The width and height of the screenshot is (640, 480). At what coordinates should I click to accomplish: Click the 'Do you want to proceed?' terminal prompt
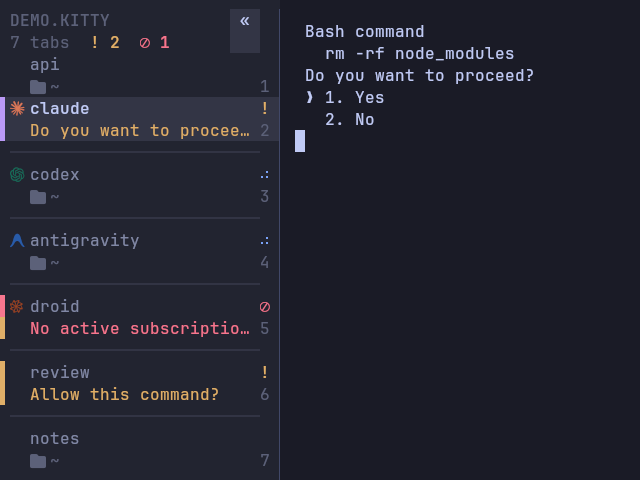pos(419,76)
